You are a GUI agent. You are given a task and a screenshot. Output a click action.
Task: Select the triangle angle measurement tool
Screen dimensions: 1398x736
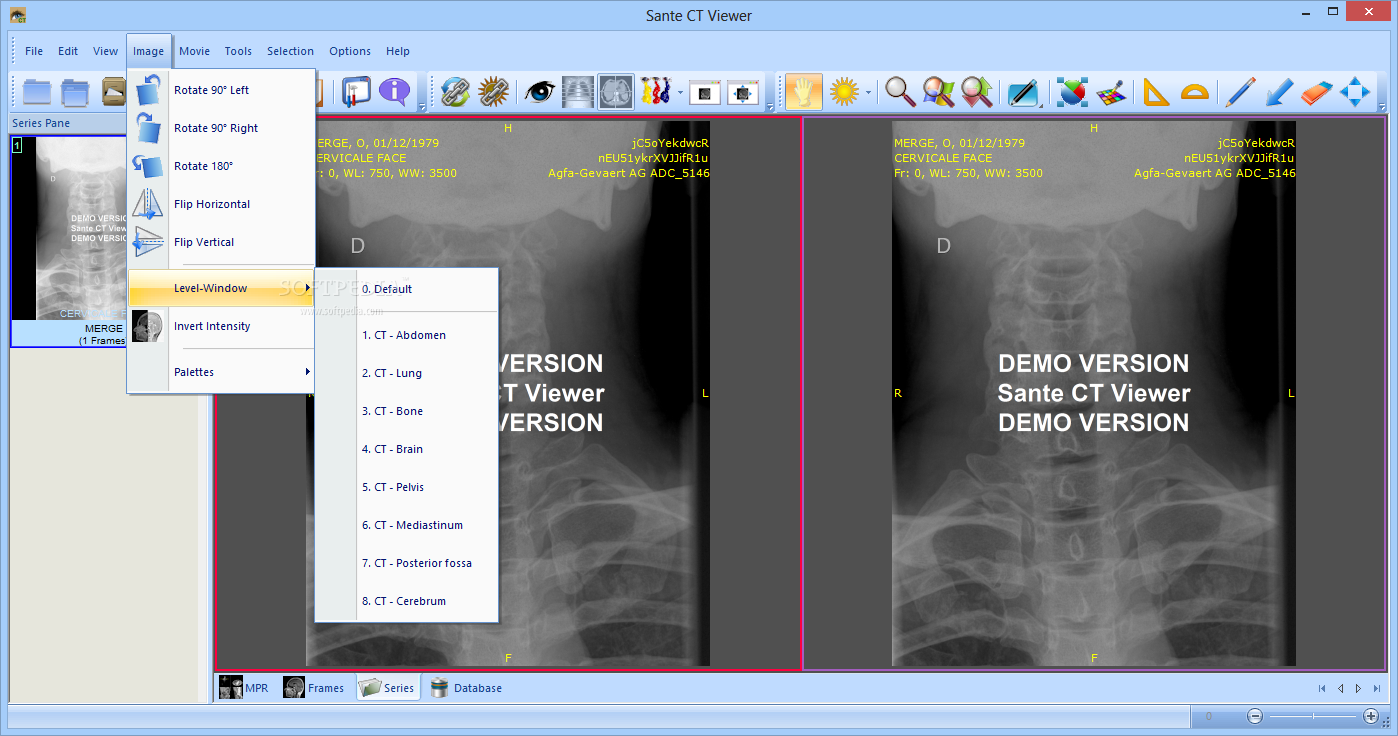[x=1156, y=92]
